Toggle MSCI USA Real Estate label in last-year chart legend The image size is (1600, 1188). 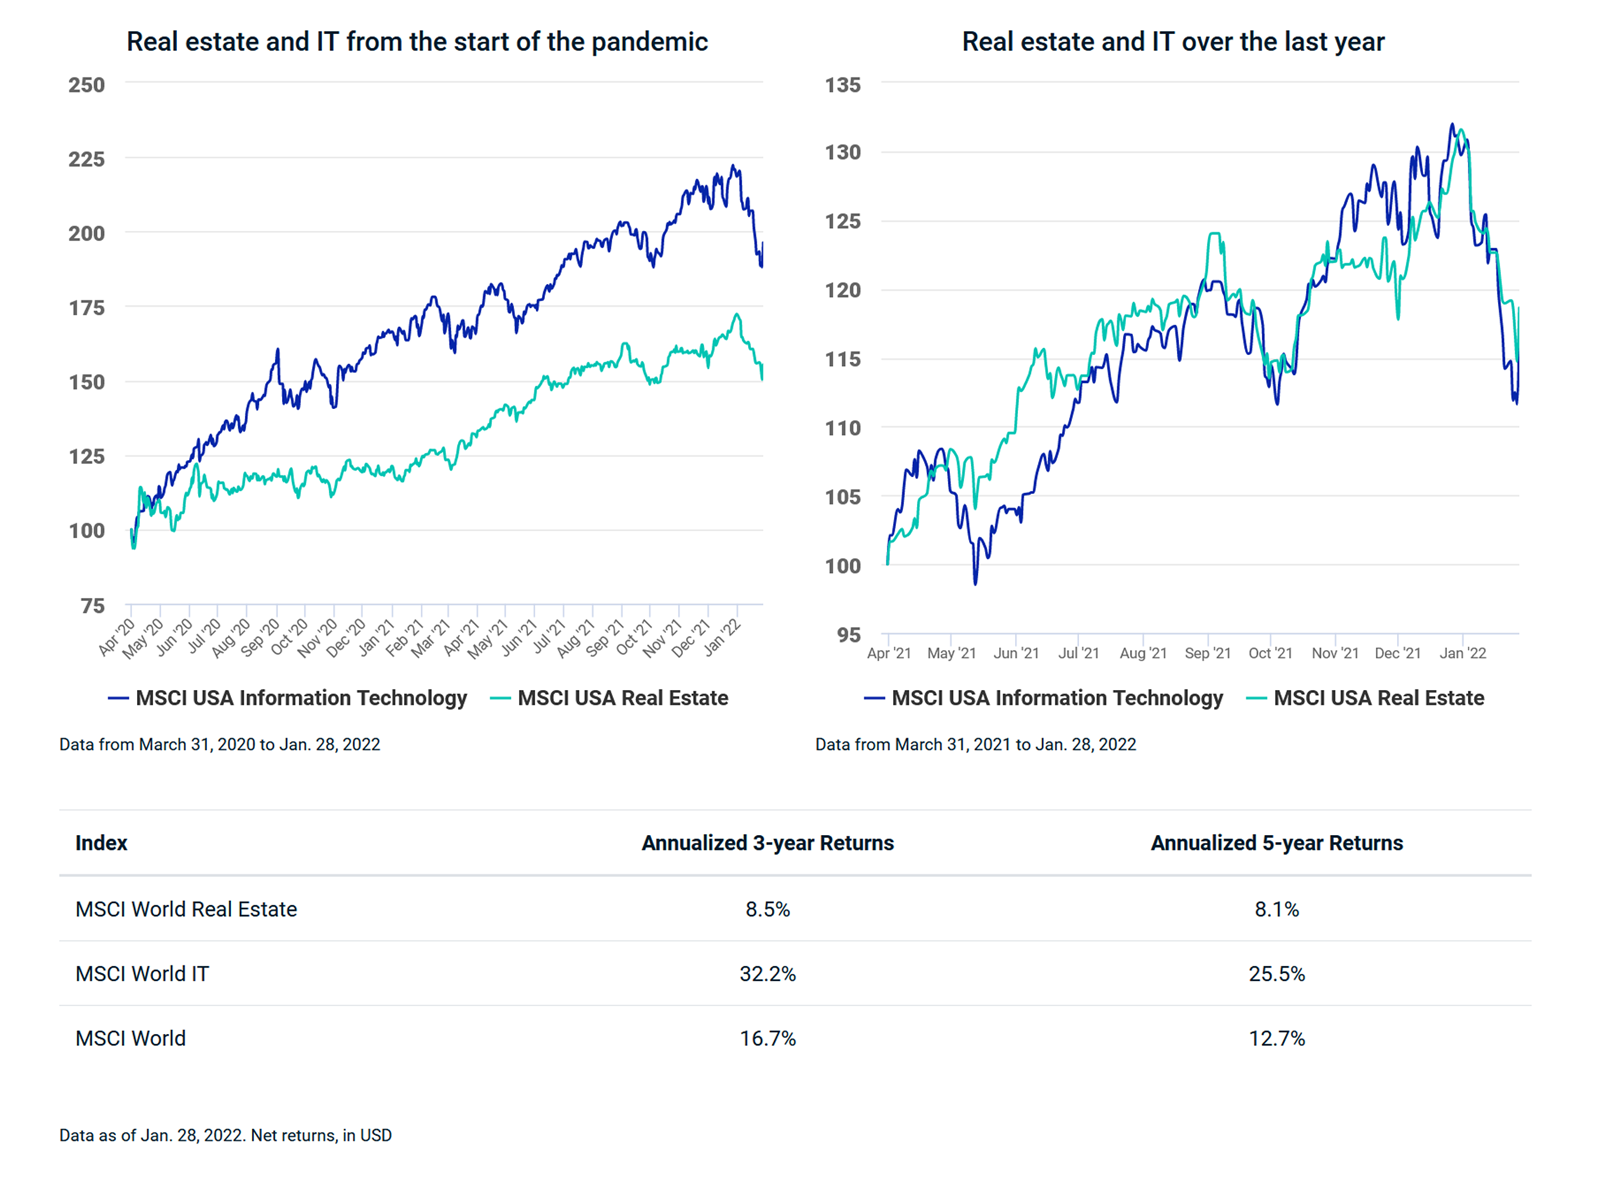pyautogui.click(x=1378, y=698)
